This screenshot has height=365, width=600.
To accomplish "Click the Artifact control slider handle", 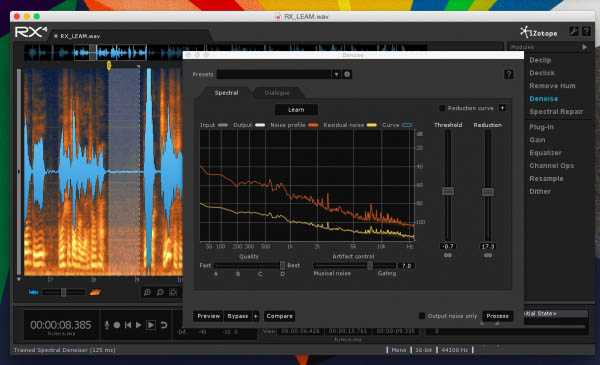I will (370, 265).
